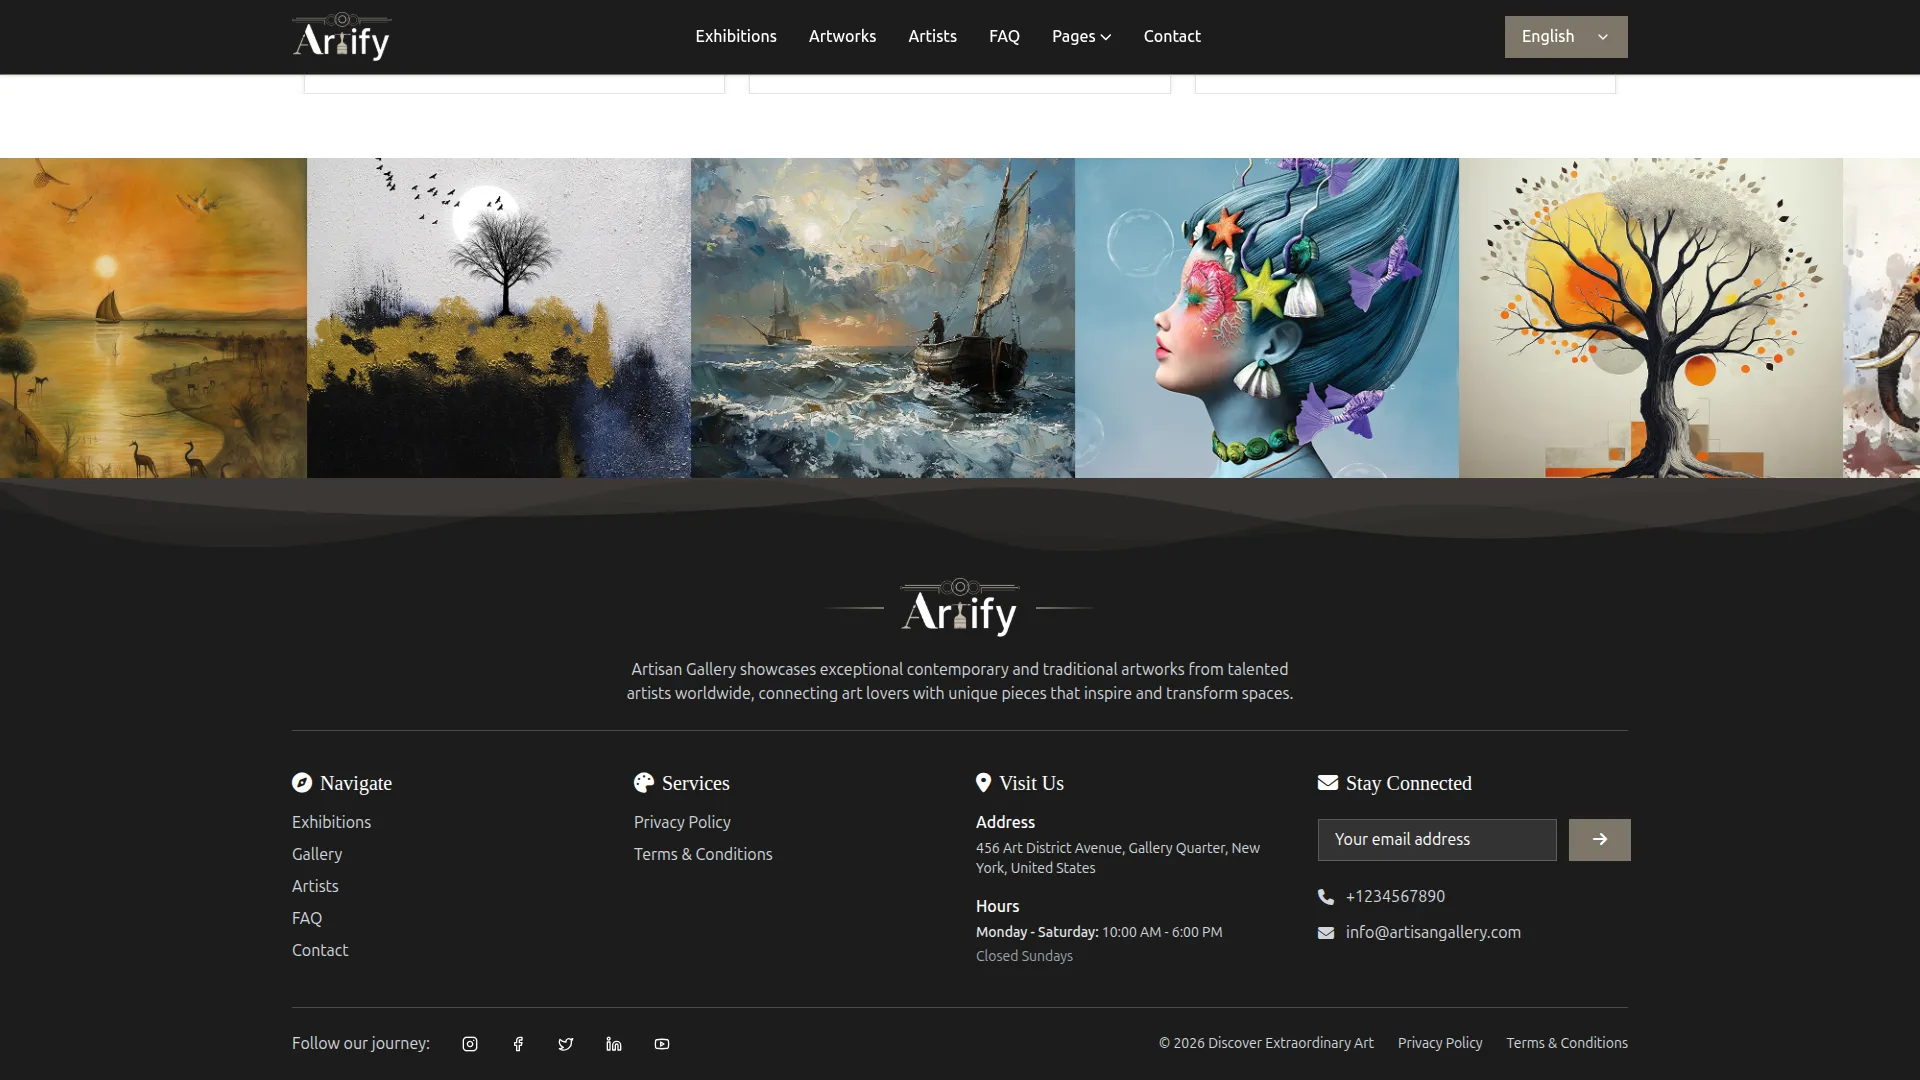
Task: Click the Artify logo in header
Action: click(341, 37)
